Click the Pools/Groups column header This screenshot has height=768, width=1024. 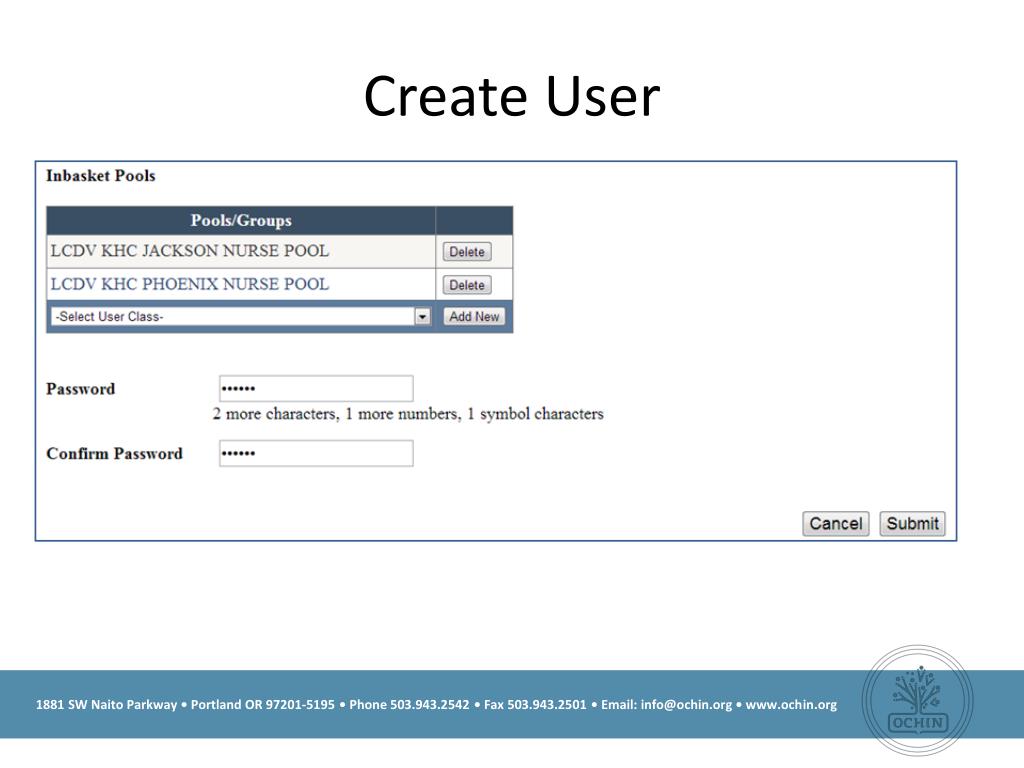pyautogui.click(x=241, y=220)
